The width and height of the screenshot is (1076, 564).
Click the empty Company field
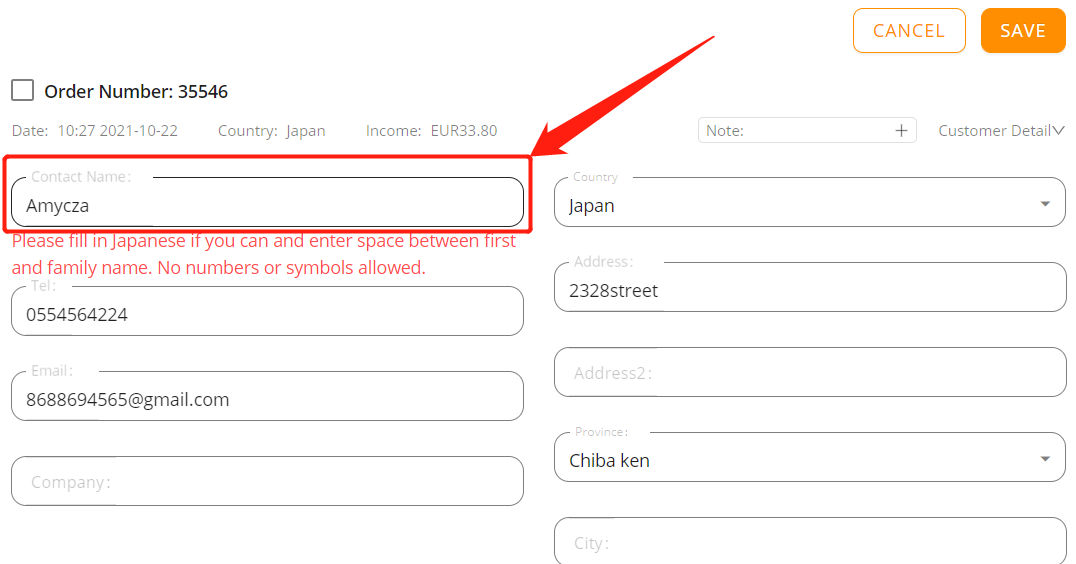268,481
